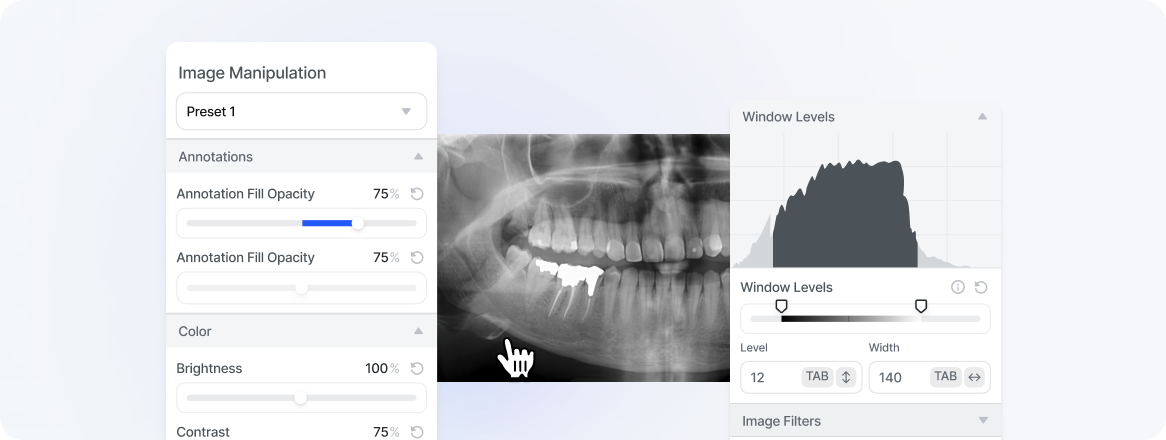Viewport: 1166px width, 440px height.
Task: Open the Preset 1 dropdown
Action: coord(301,111)
